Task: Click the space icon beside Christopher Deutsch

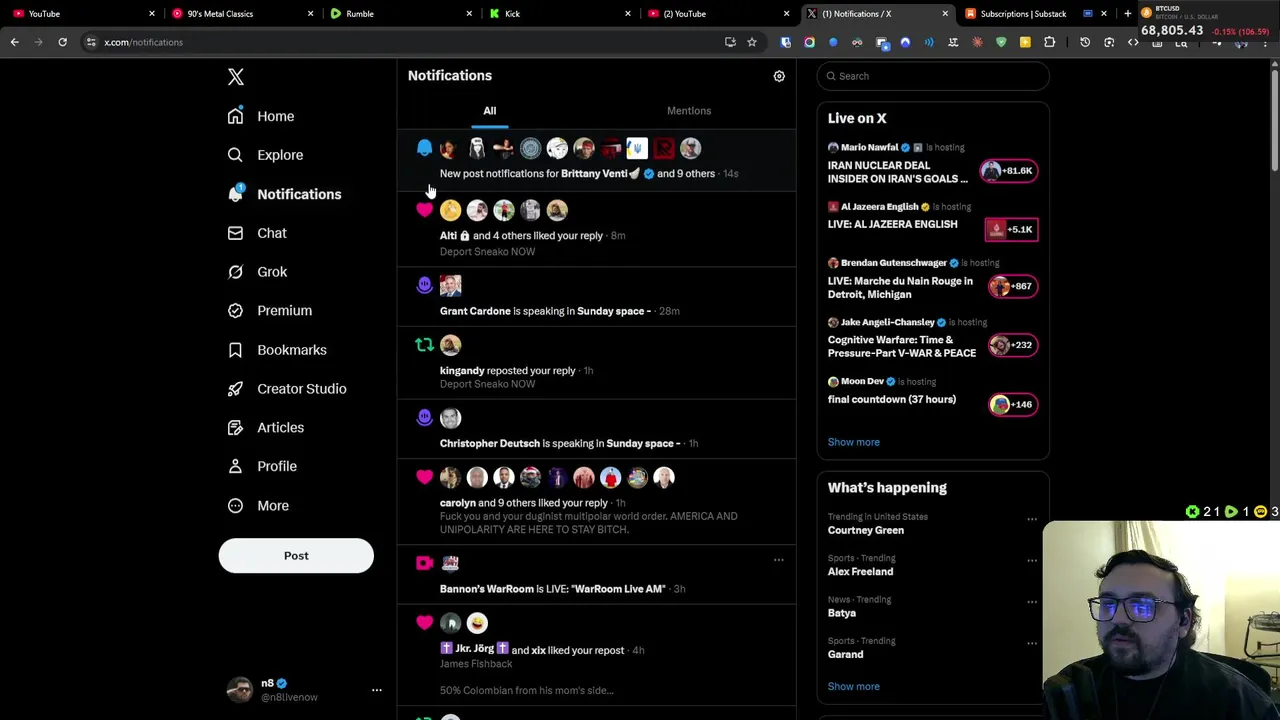Action: (x=424, y=418)
